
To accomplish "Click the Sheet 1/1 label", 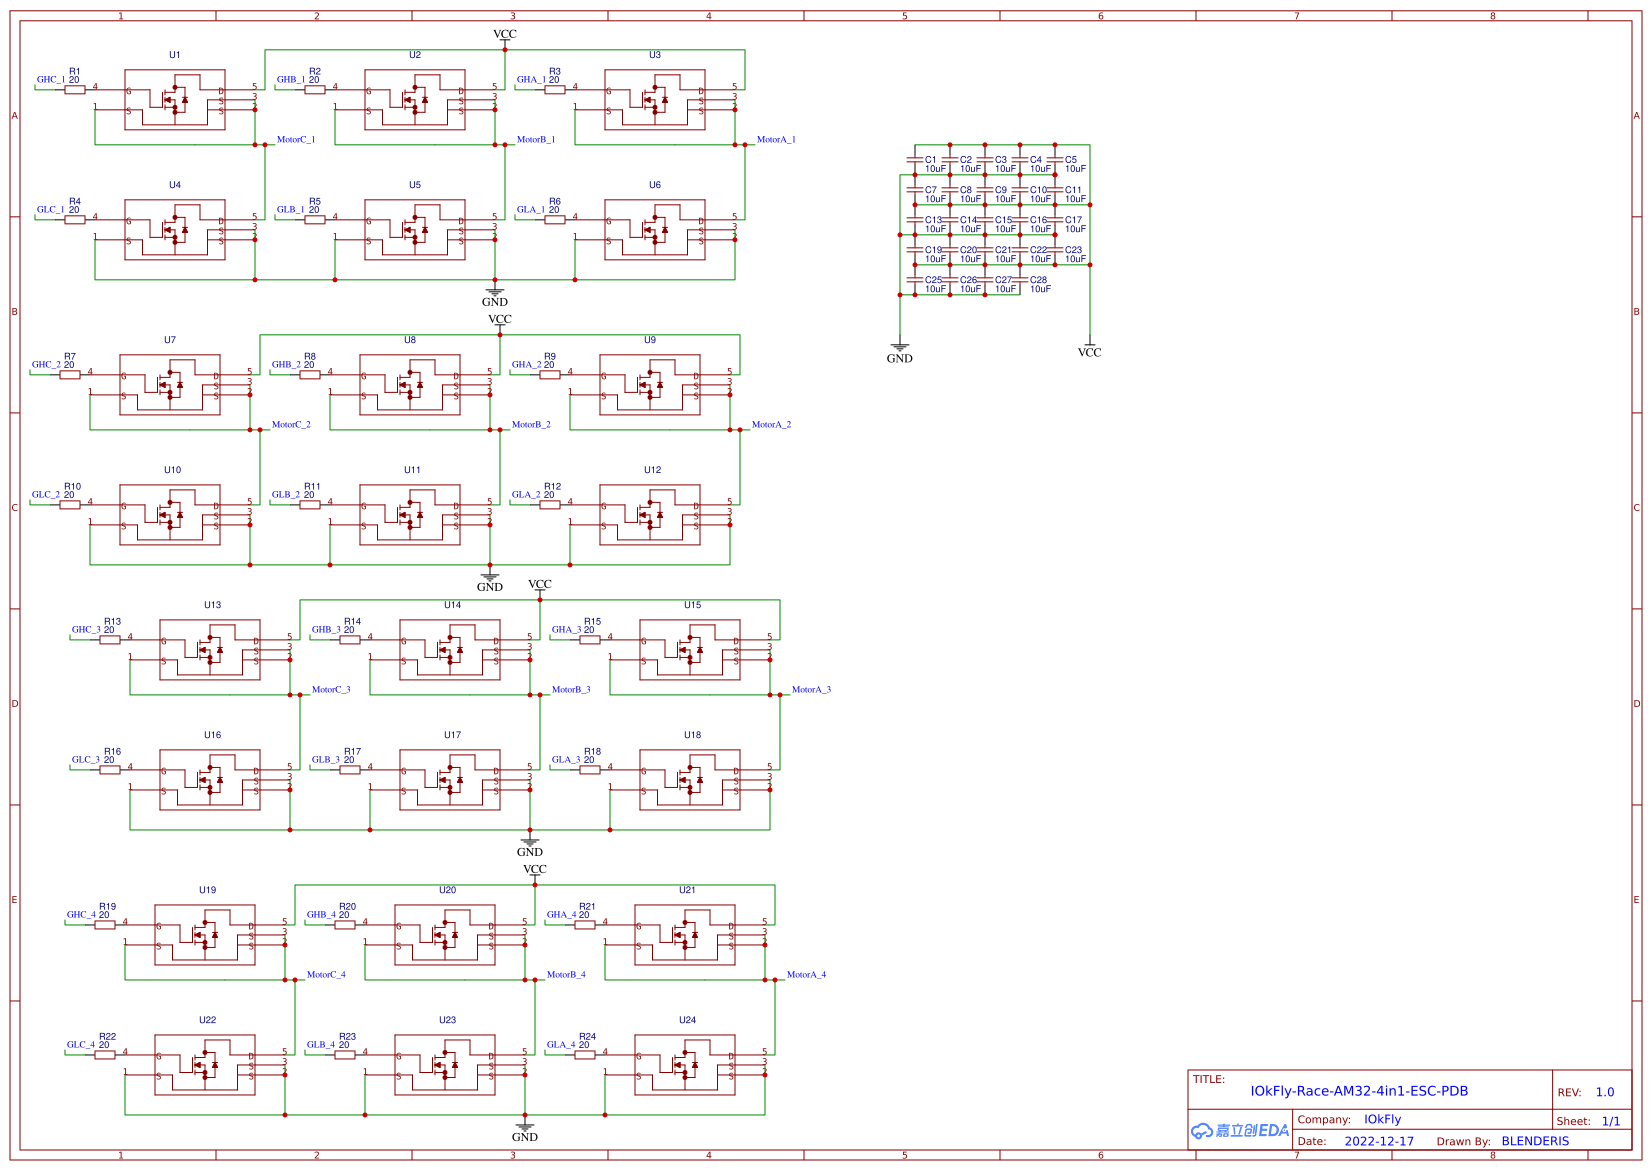I will [x=1589, y=1121].
